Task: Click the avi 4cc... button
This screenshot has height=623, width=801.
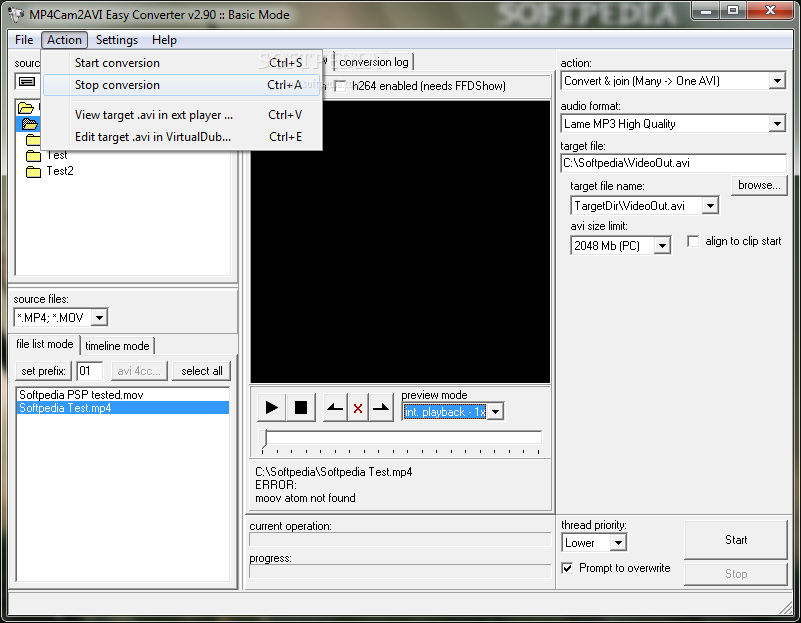Action: (139, 371)
